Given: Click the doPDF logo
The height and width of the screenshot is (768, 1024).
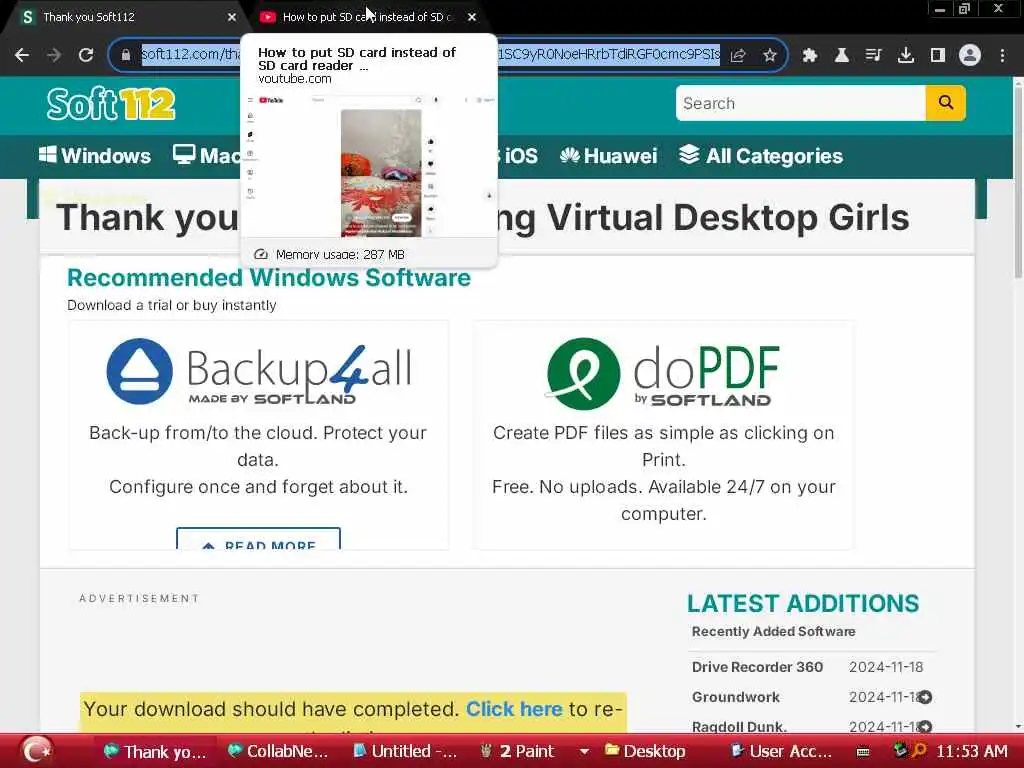Looking at the screenshot, I should 663,374.
